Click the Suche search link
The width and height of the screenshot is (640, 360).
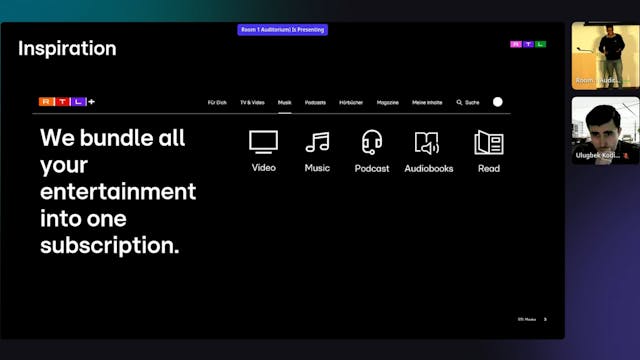(472, 102)
